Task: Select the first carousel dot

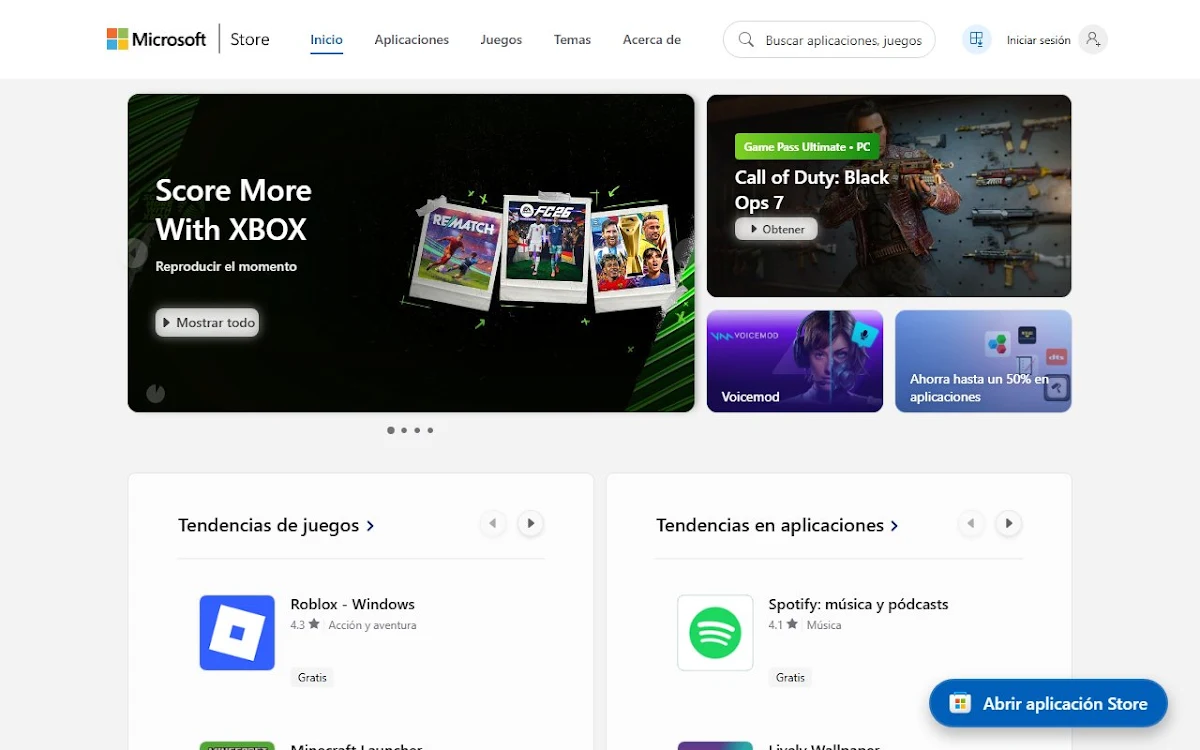Action: [x=391, y=430]
